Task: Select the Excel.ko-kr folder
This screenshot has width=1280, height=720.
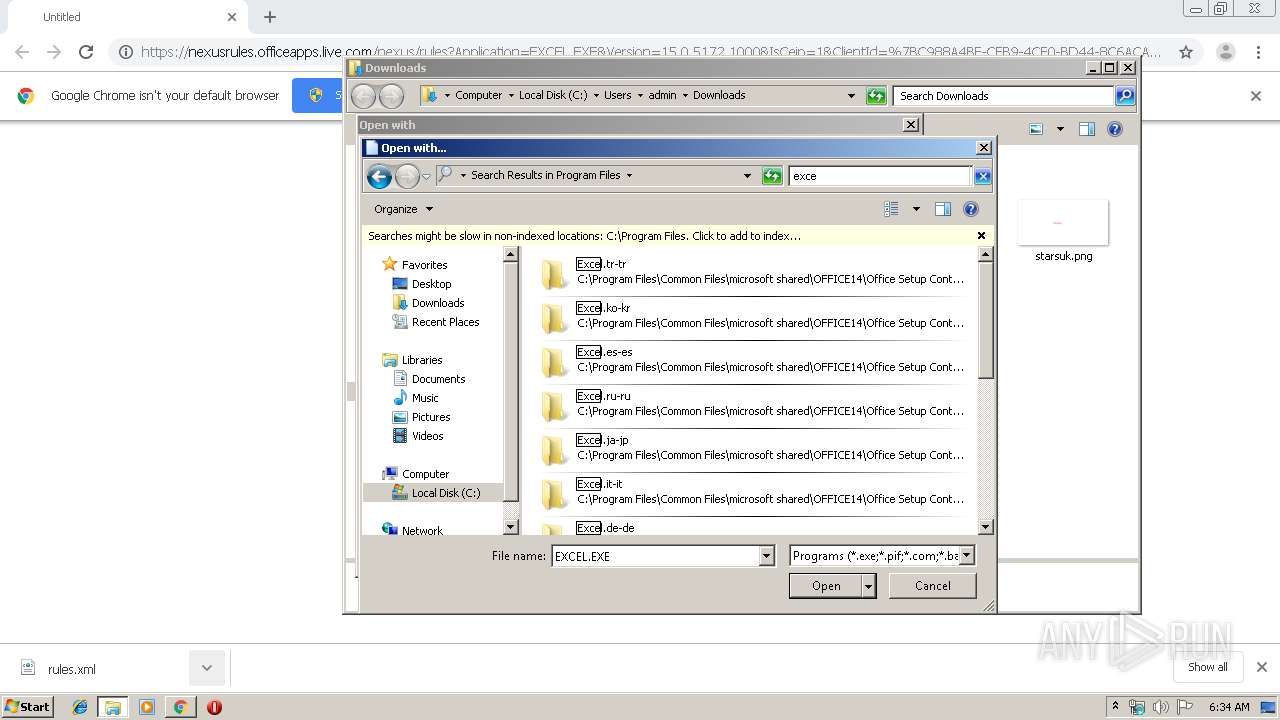Action: pyautogui.click(x=755, y=316)
